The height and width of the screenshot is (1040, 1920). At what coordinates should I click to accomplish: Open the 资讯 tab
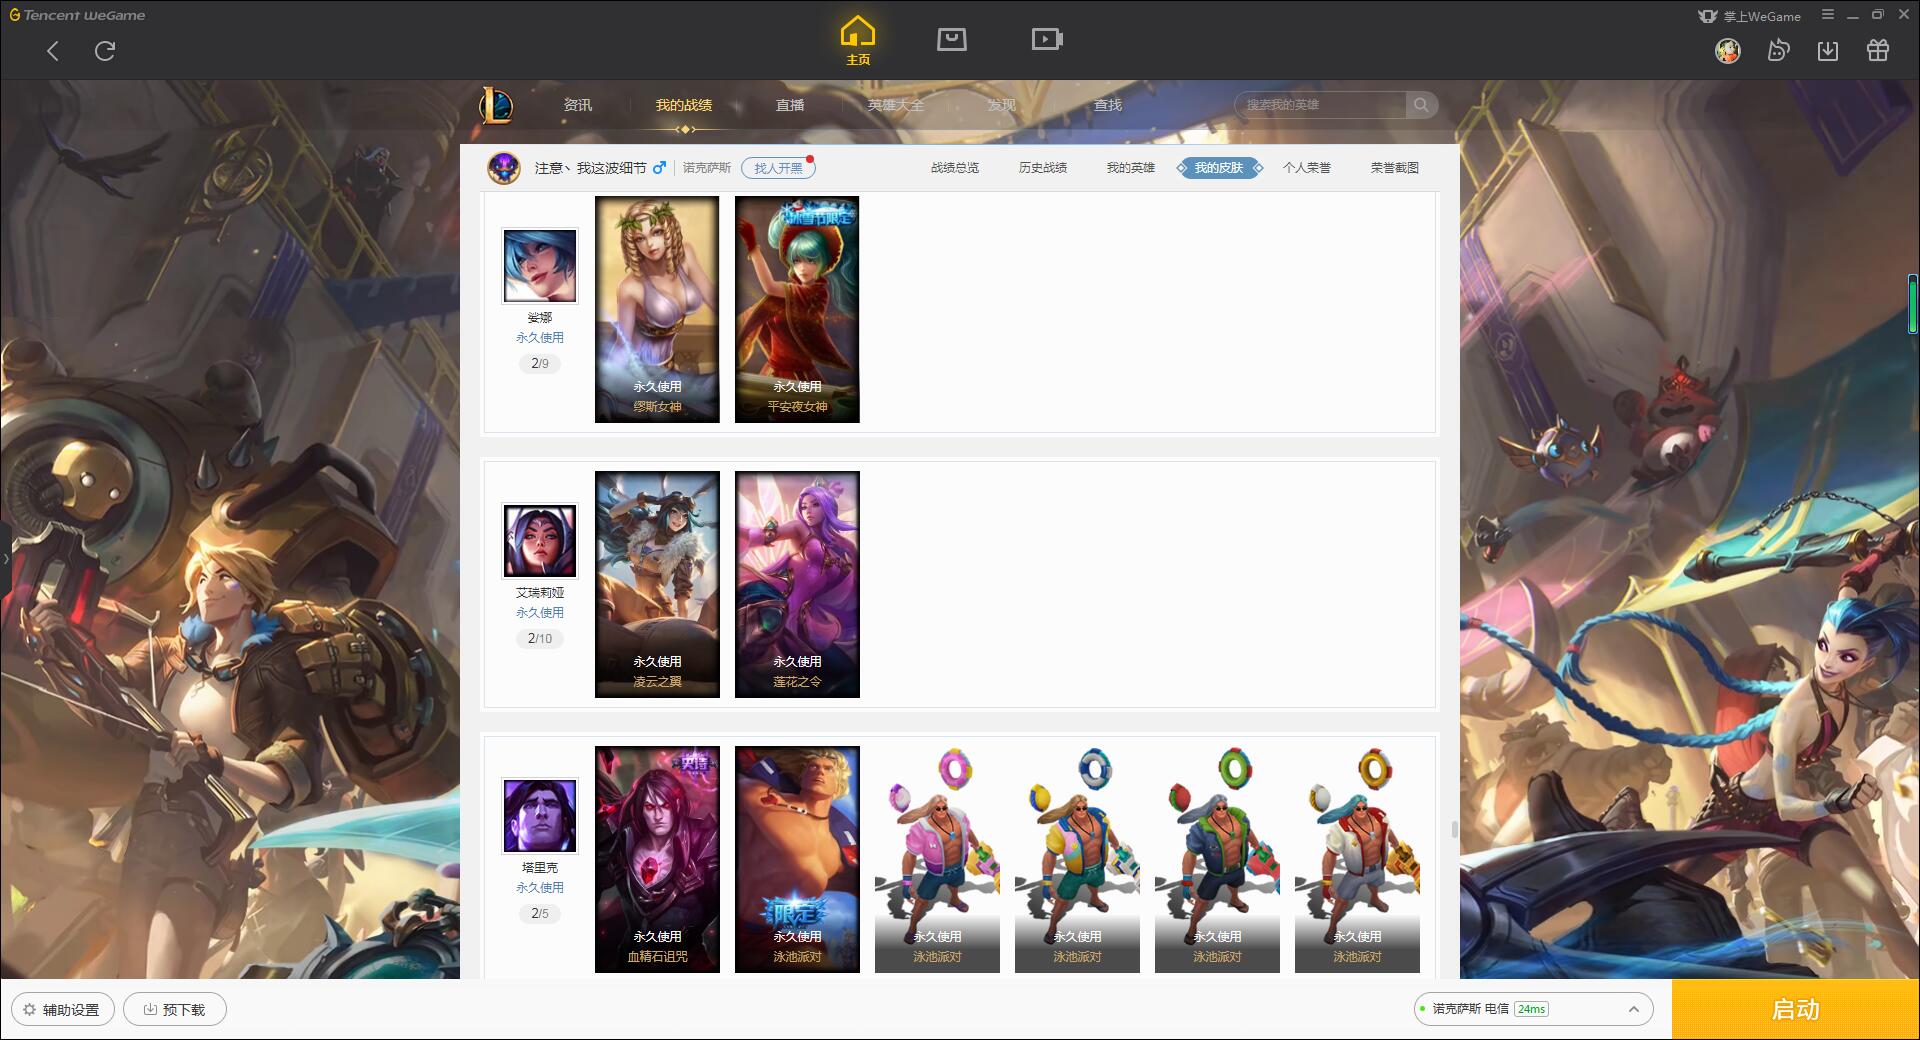[x=578, y=105]
